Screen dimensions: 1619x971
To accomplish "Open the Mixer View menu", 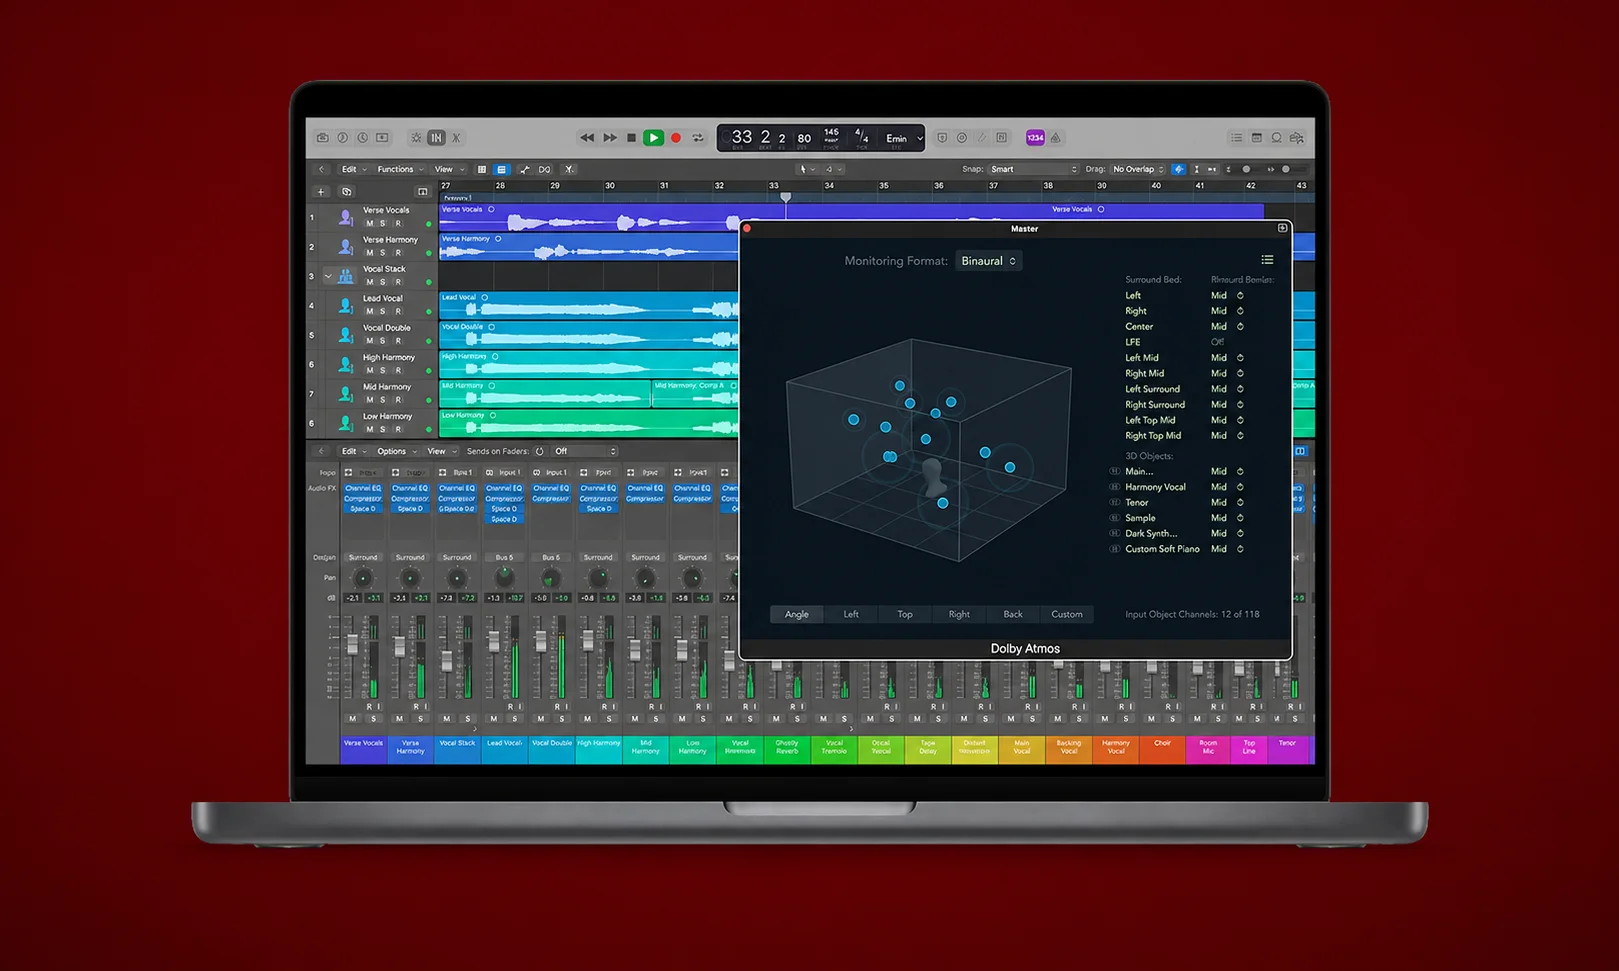I will point(441,451).
